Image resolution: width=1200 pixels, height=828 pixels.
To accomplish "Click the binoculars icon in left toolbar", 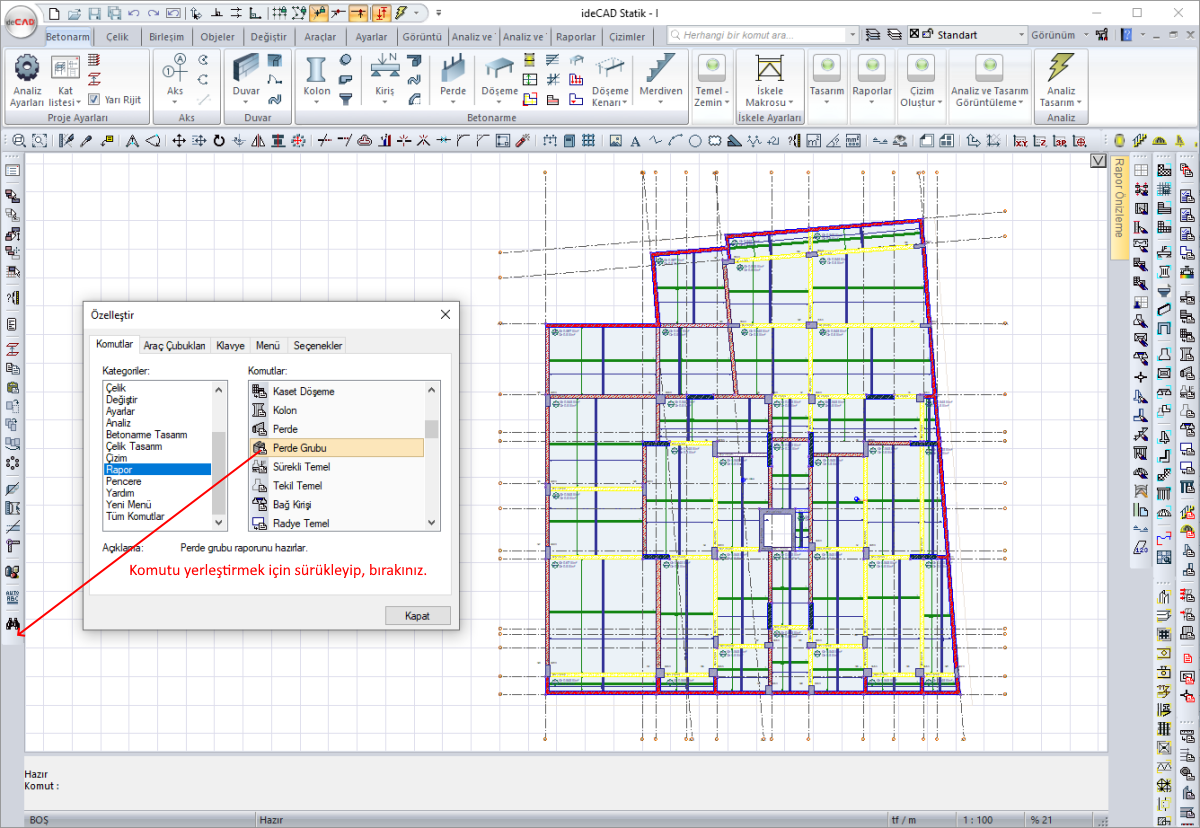I will coord(13,624).
